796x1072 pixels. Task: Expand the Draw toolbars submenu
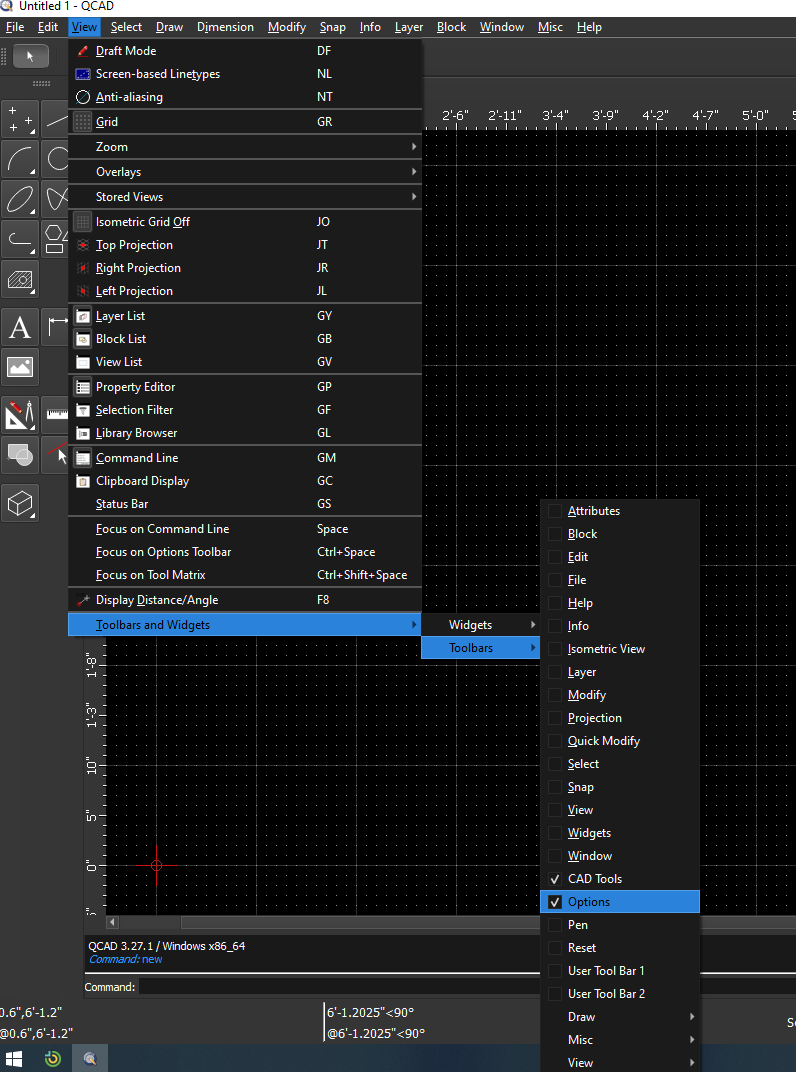[620, 1017]
